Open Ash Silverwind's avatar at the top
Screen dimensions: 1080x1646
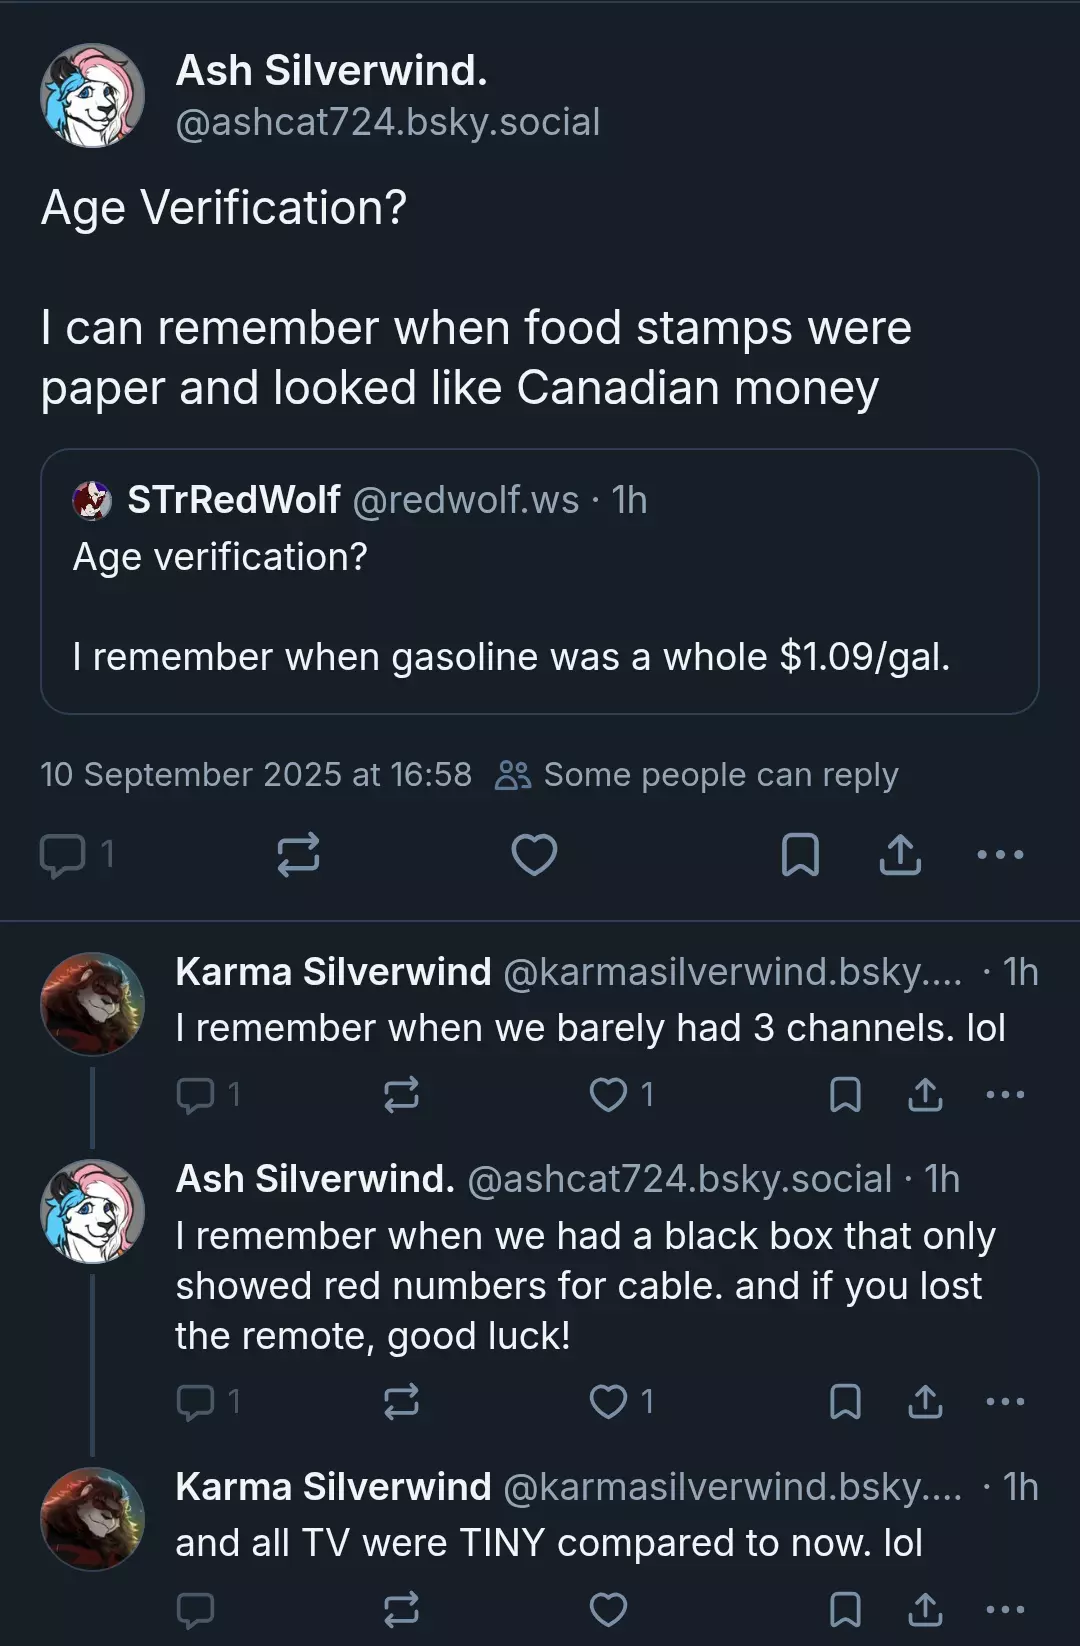[92, 96]
